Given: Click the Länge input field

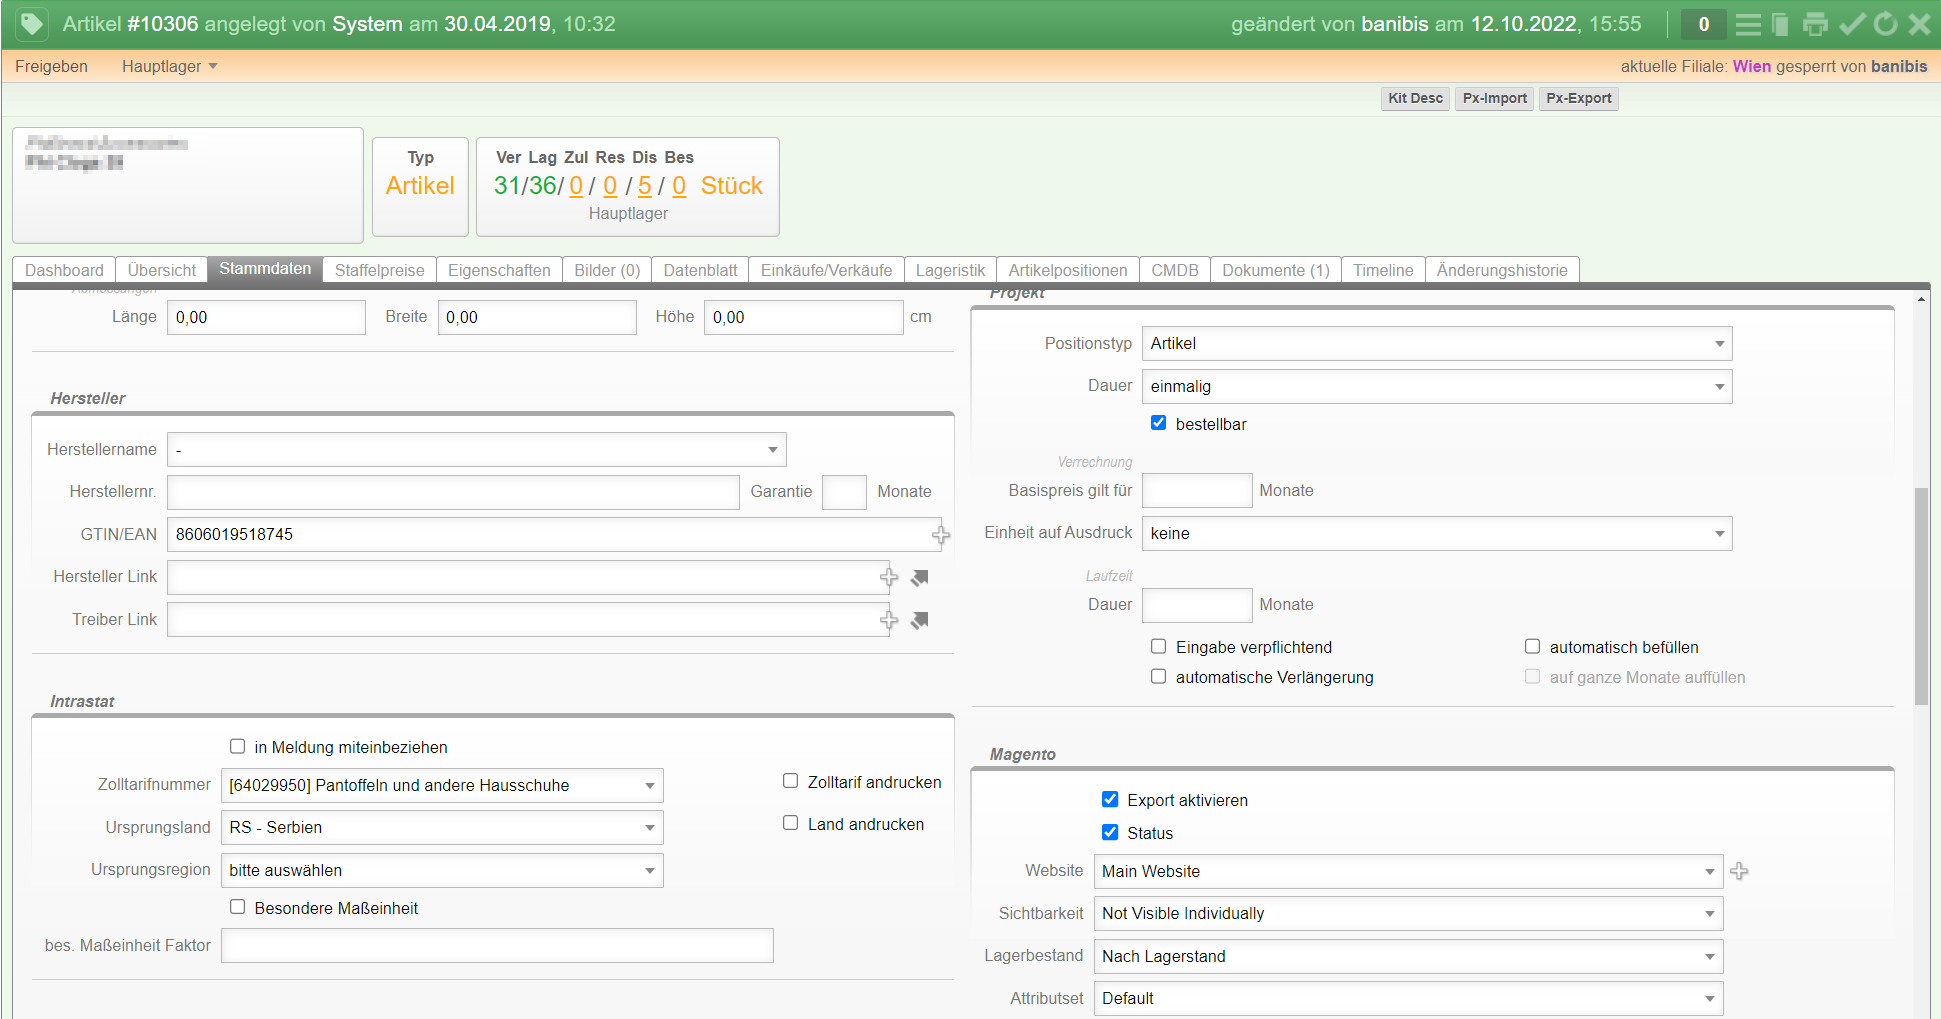Looking at the screenshot, I should tap(266, 318).
